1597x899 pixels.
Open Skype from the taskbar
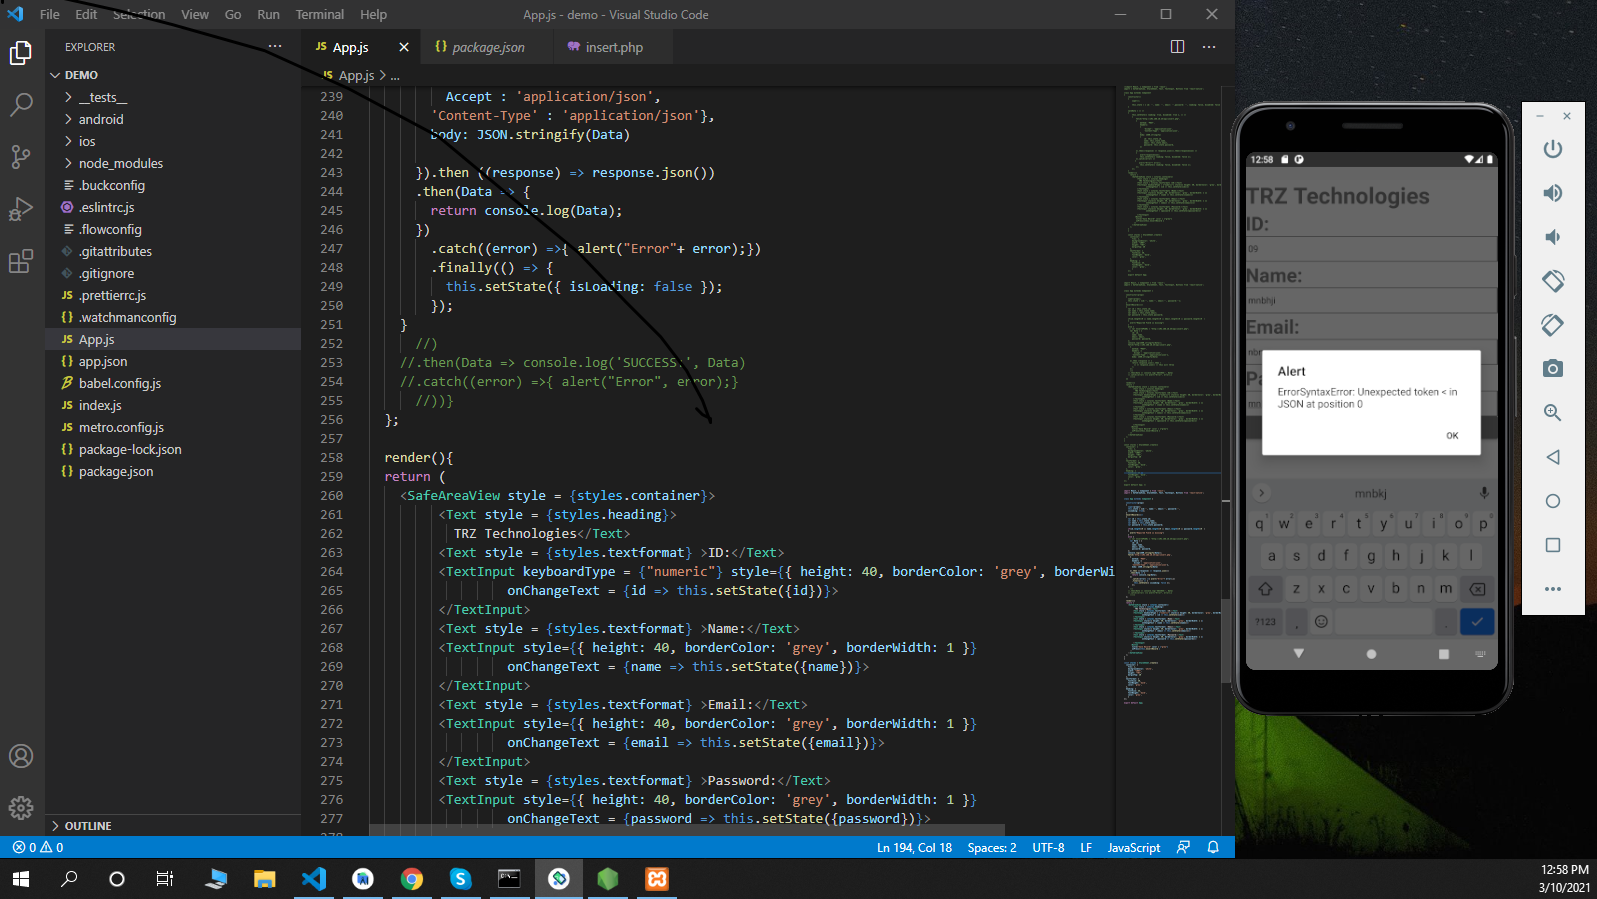click(x=460, y=879)
